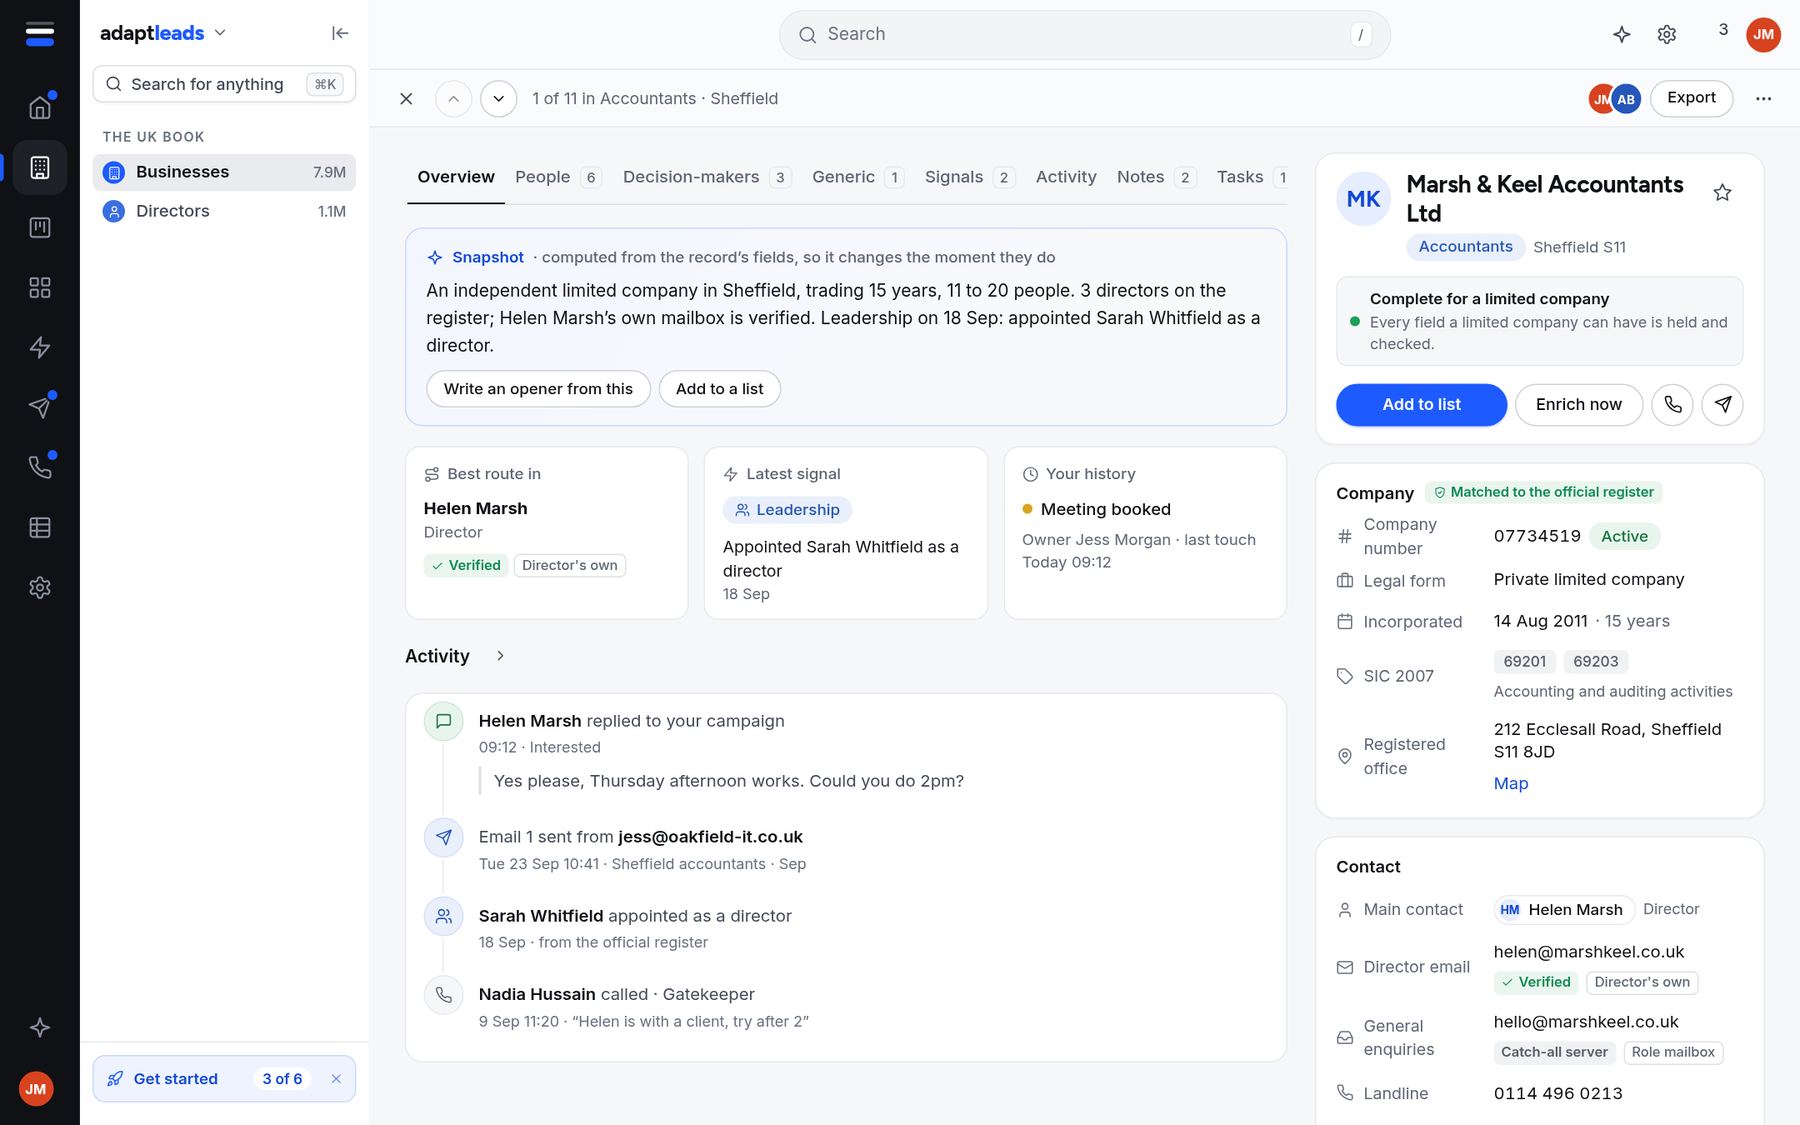Viewport: 1800px width, 1125px height.
Task: Click Write an opener from this
Action: click(x=538, y=389)
